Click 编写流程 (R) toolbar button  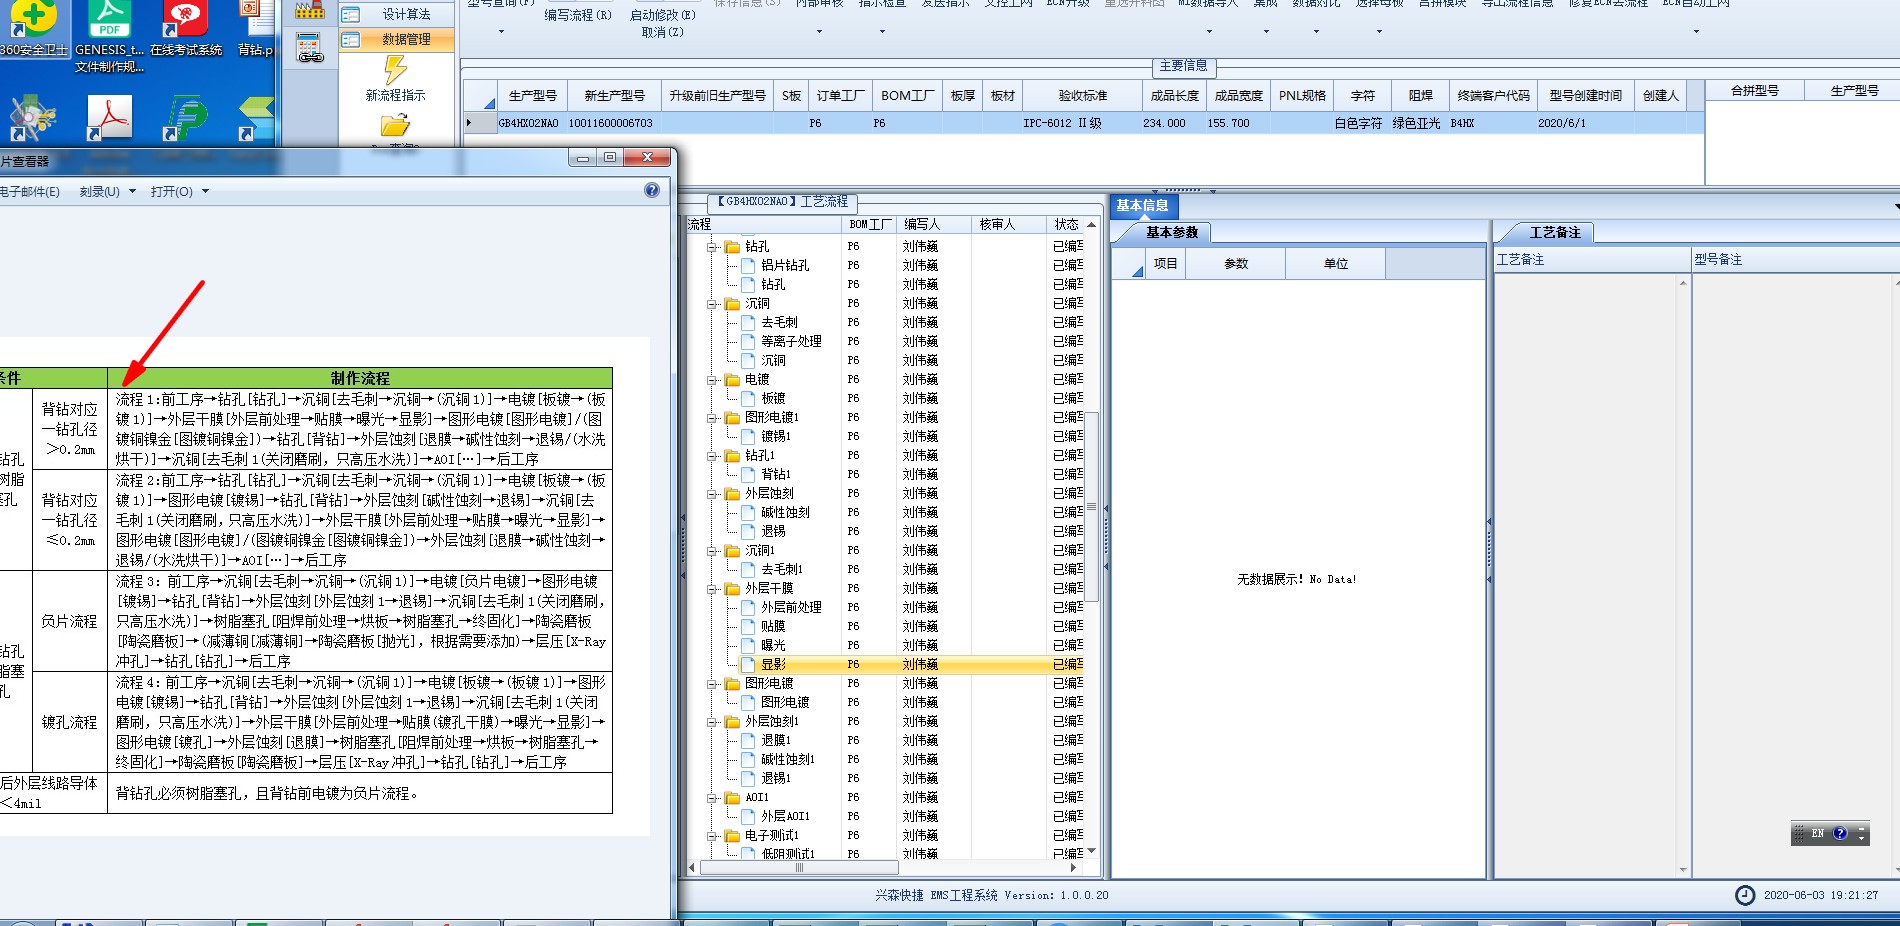pos(578,15)
